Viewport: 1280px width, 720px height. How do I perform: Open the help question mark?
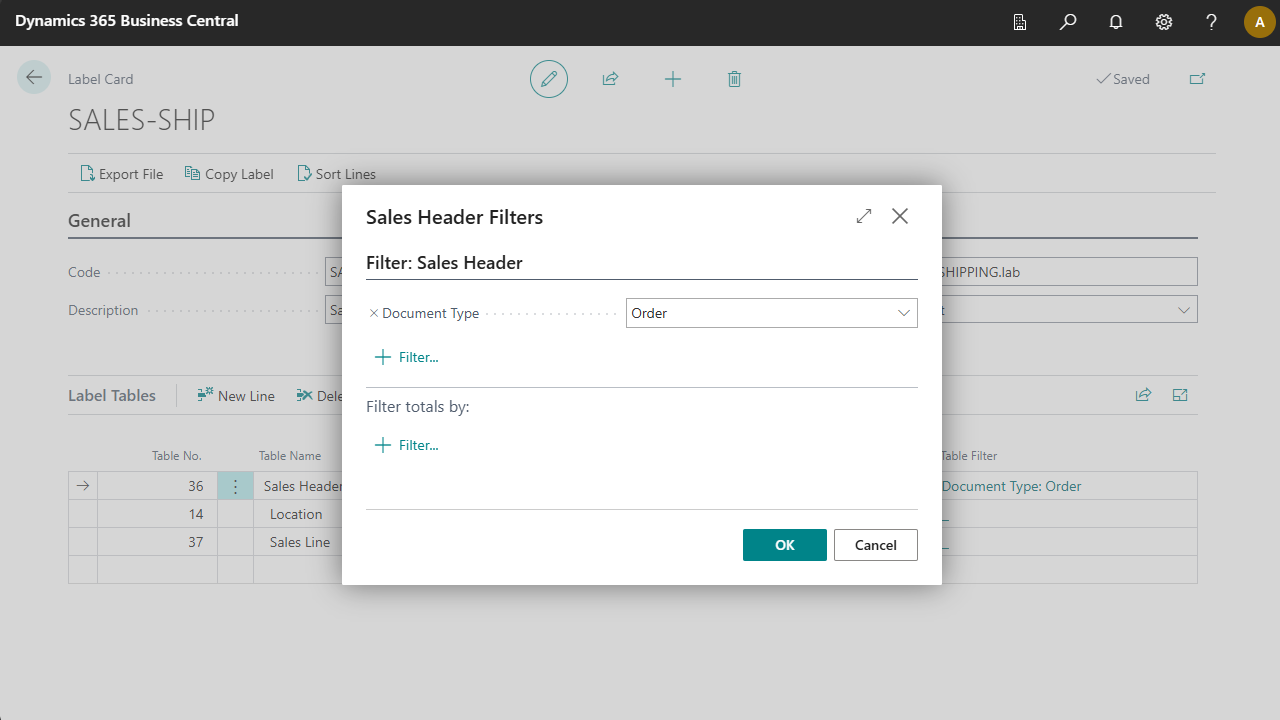pos(1211,21)
